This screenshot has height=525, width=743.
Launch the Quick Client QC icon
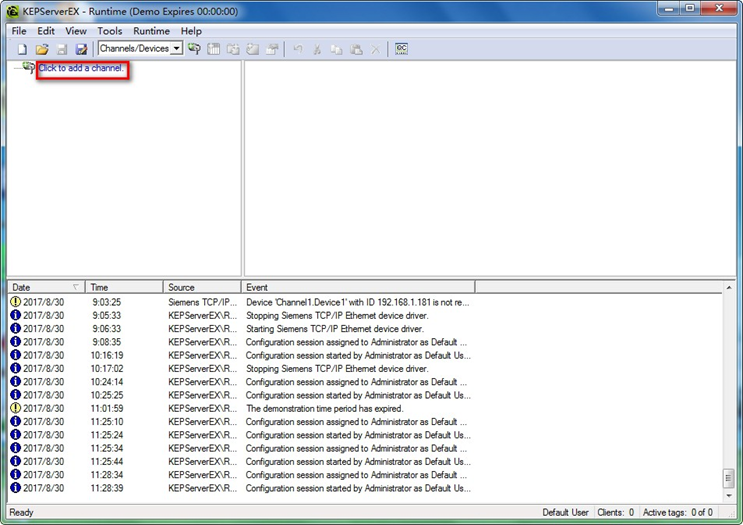pos(401,48)
